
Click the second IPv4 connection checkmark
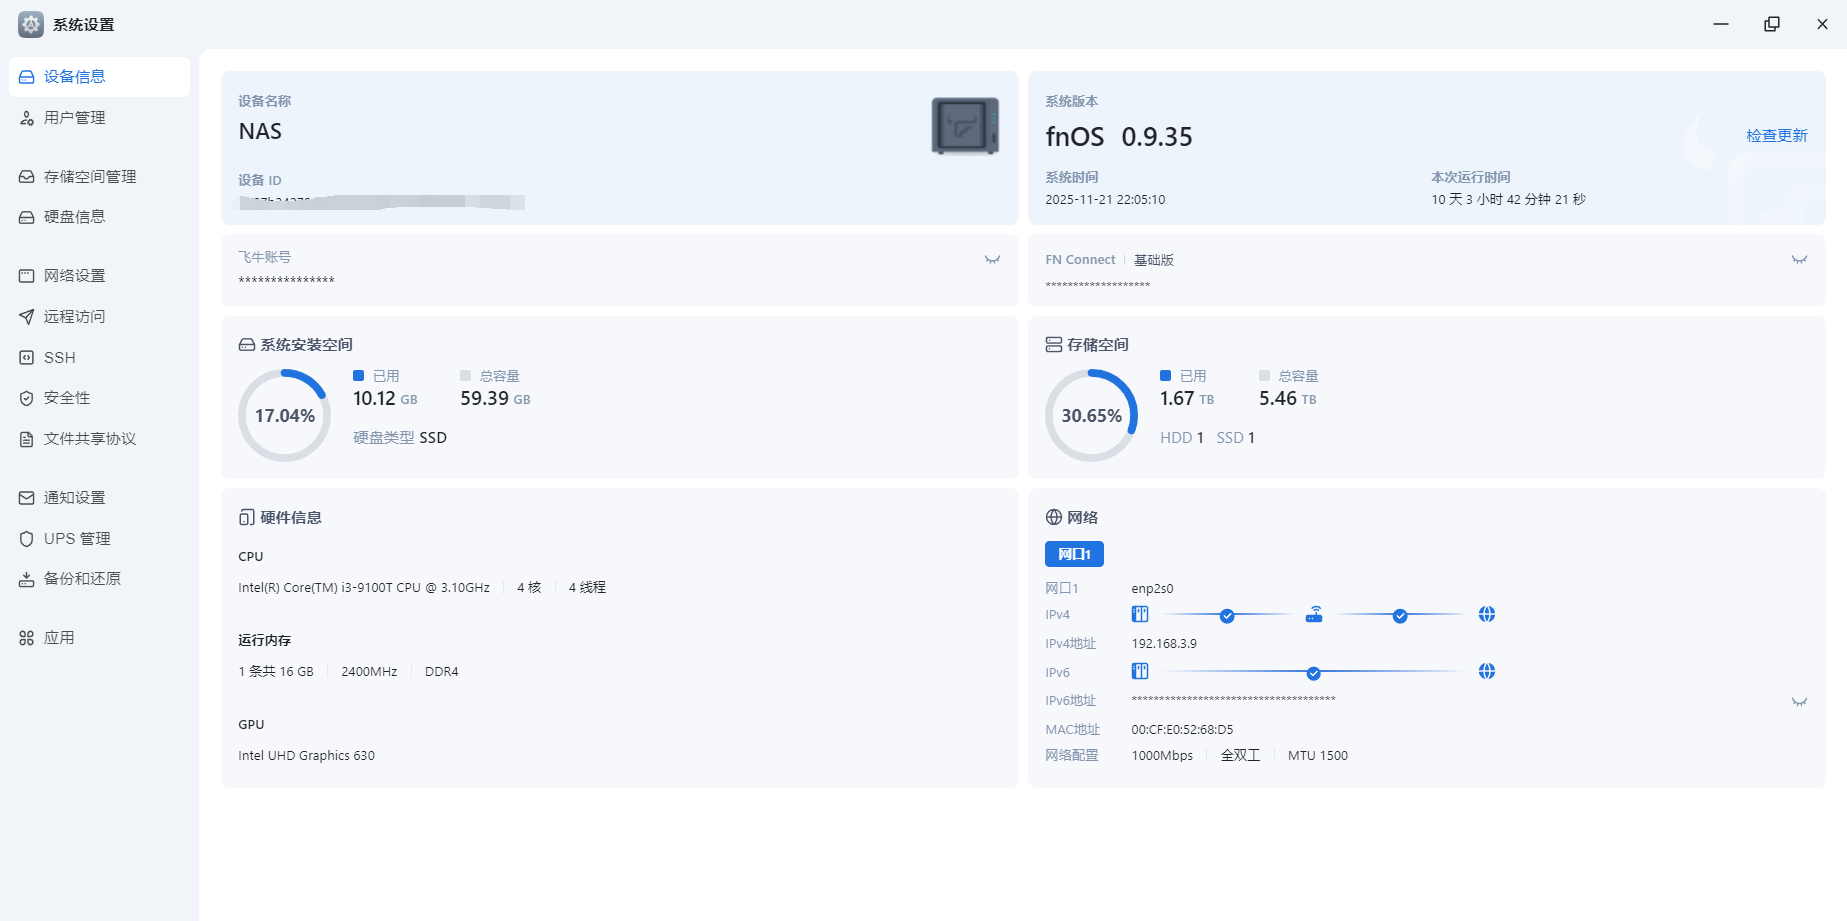pyautogui.click(x=1400, y=616)
